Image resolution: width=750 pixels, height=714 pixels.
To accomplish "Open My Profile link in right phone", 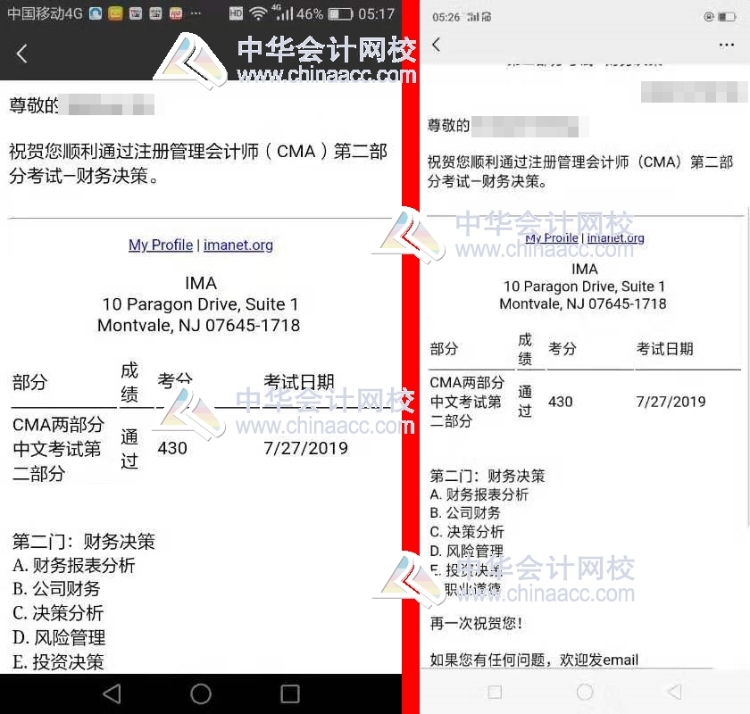I will 551,238.
